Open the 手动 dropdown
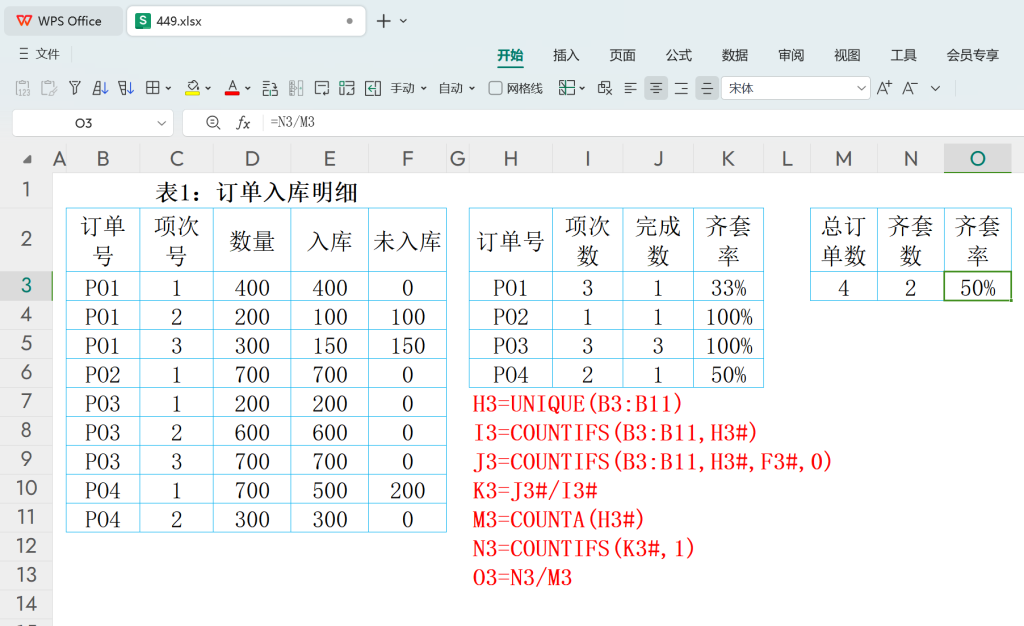The width and height of the screenshot is (1024, 626). pos(409,88)
